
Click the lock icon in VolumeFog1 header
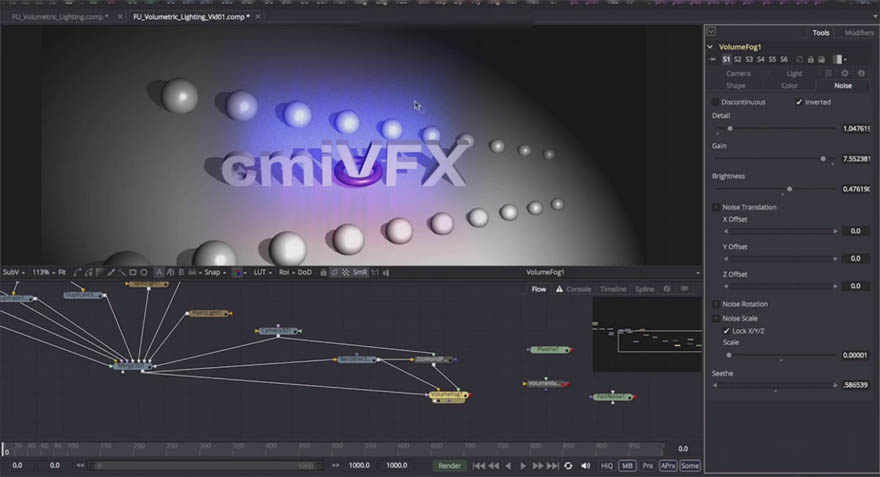point(810,59)
